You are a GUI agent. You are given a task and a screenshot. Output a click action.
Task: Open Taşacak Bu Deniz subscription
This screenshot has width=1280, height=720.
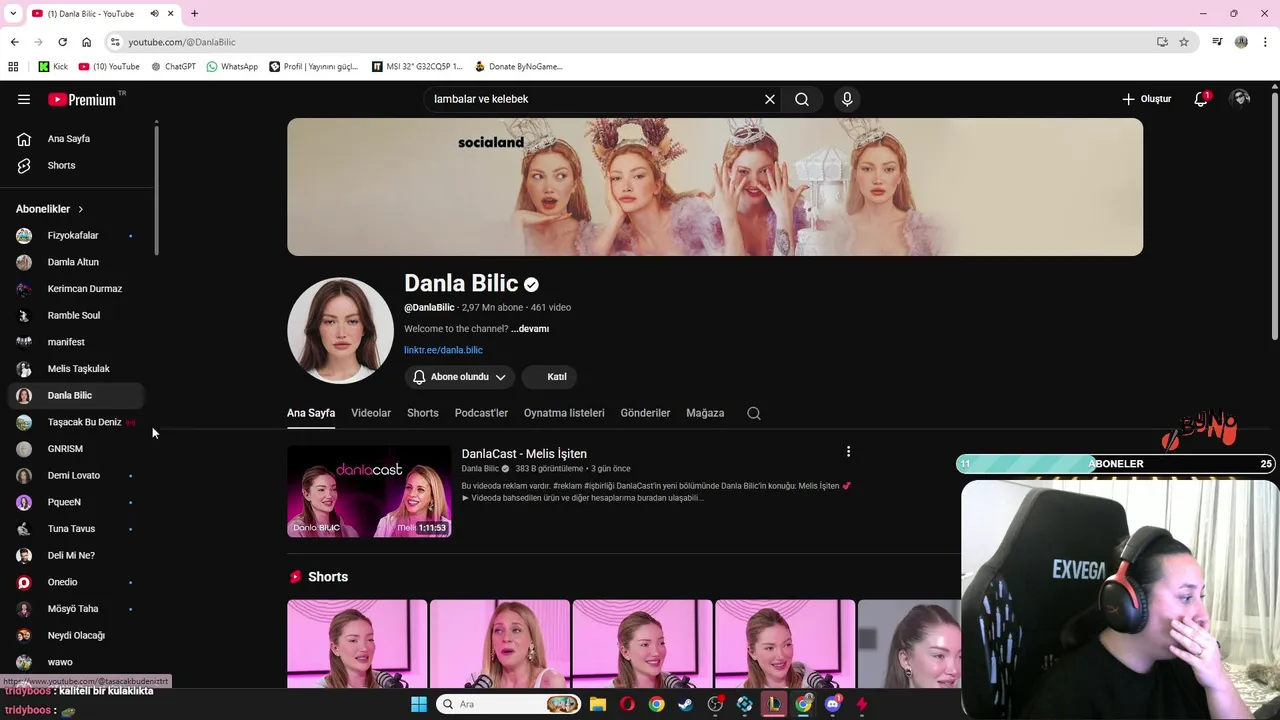[77, 422]
